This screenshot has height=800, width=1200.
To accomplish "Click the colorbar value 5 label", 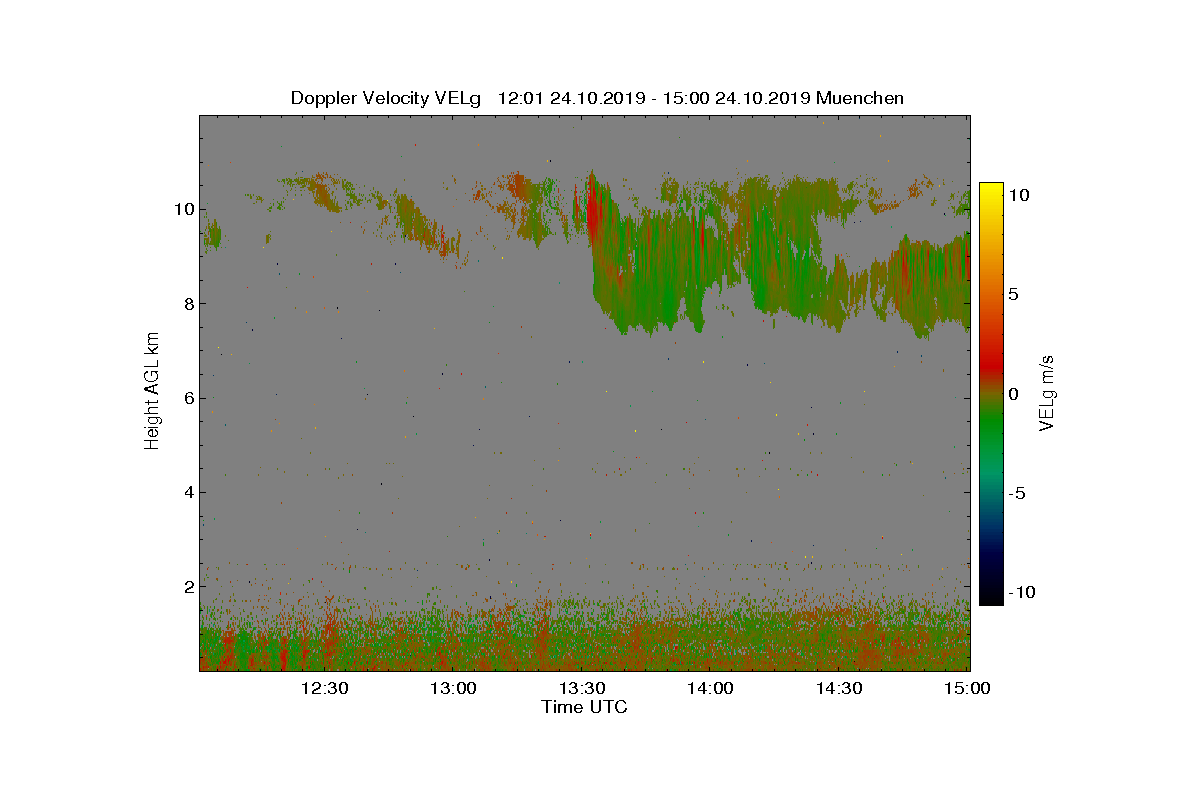I will click(1013, 294).
